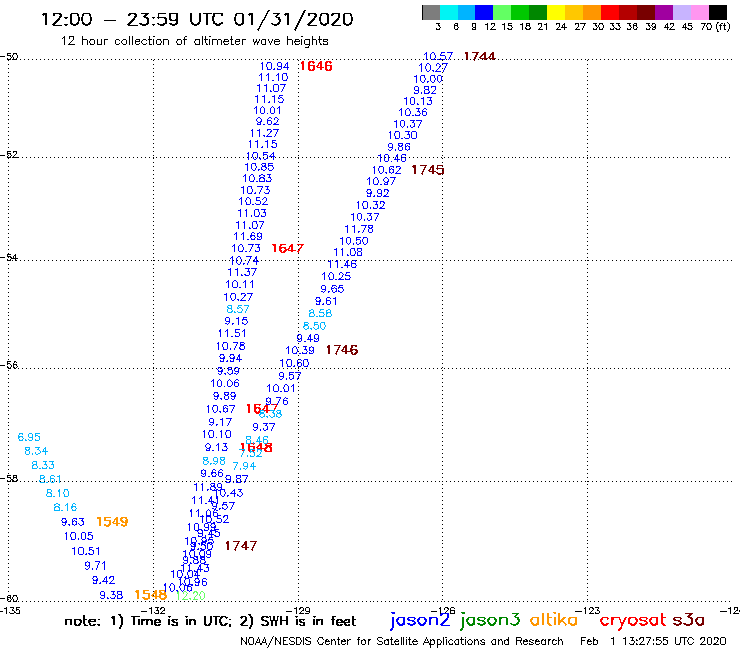Click the lavender swatch in the color scale

click(x=681, y=12)
